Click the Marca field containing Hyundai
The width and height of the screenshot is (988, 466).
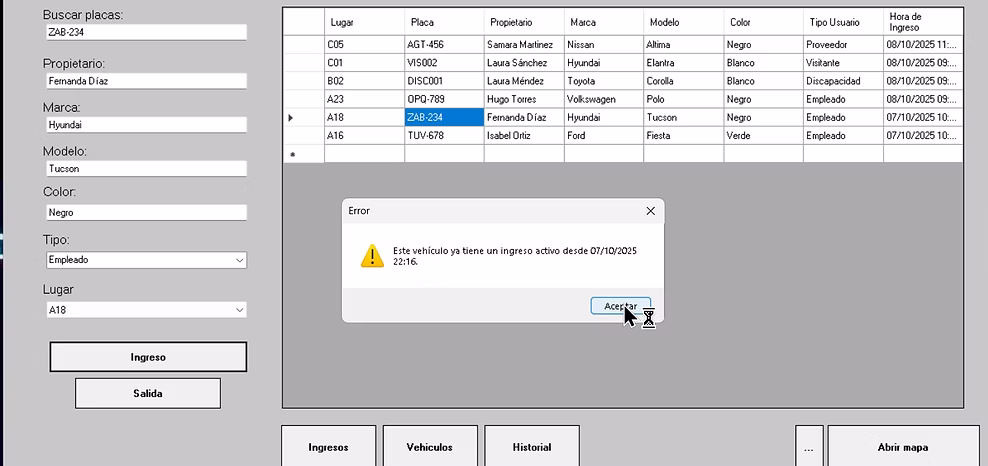point(146,125)
